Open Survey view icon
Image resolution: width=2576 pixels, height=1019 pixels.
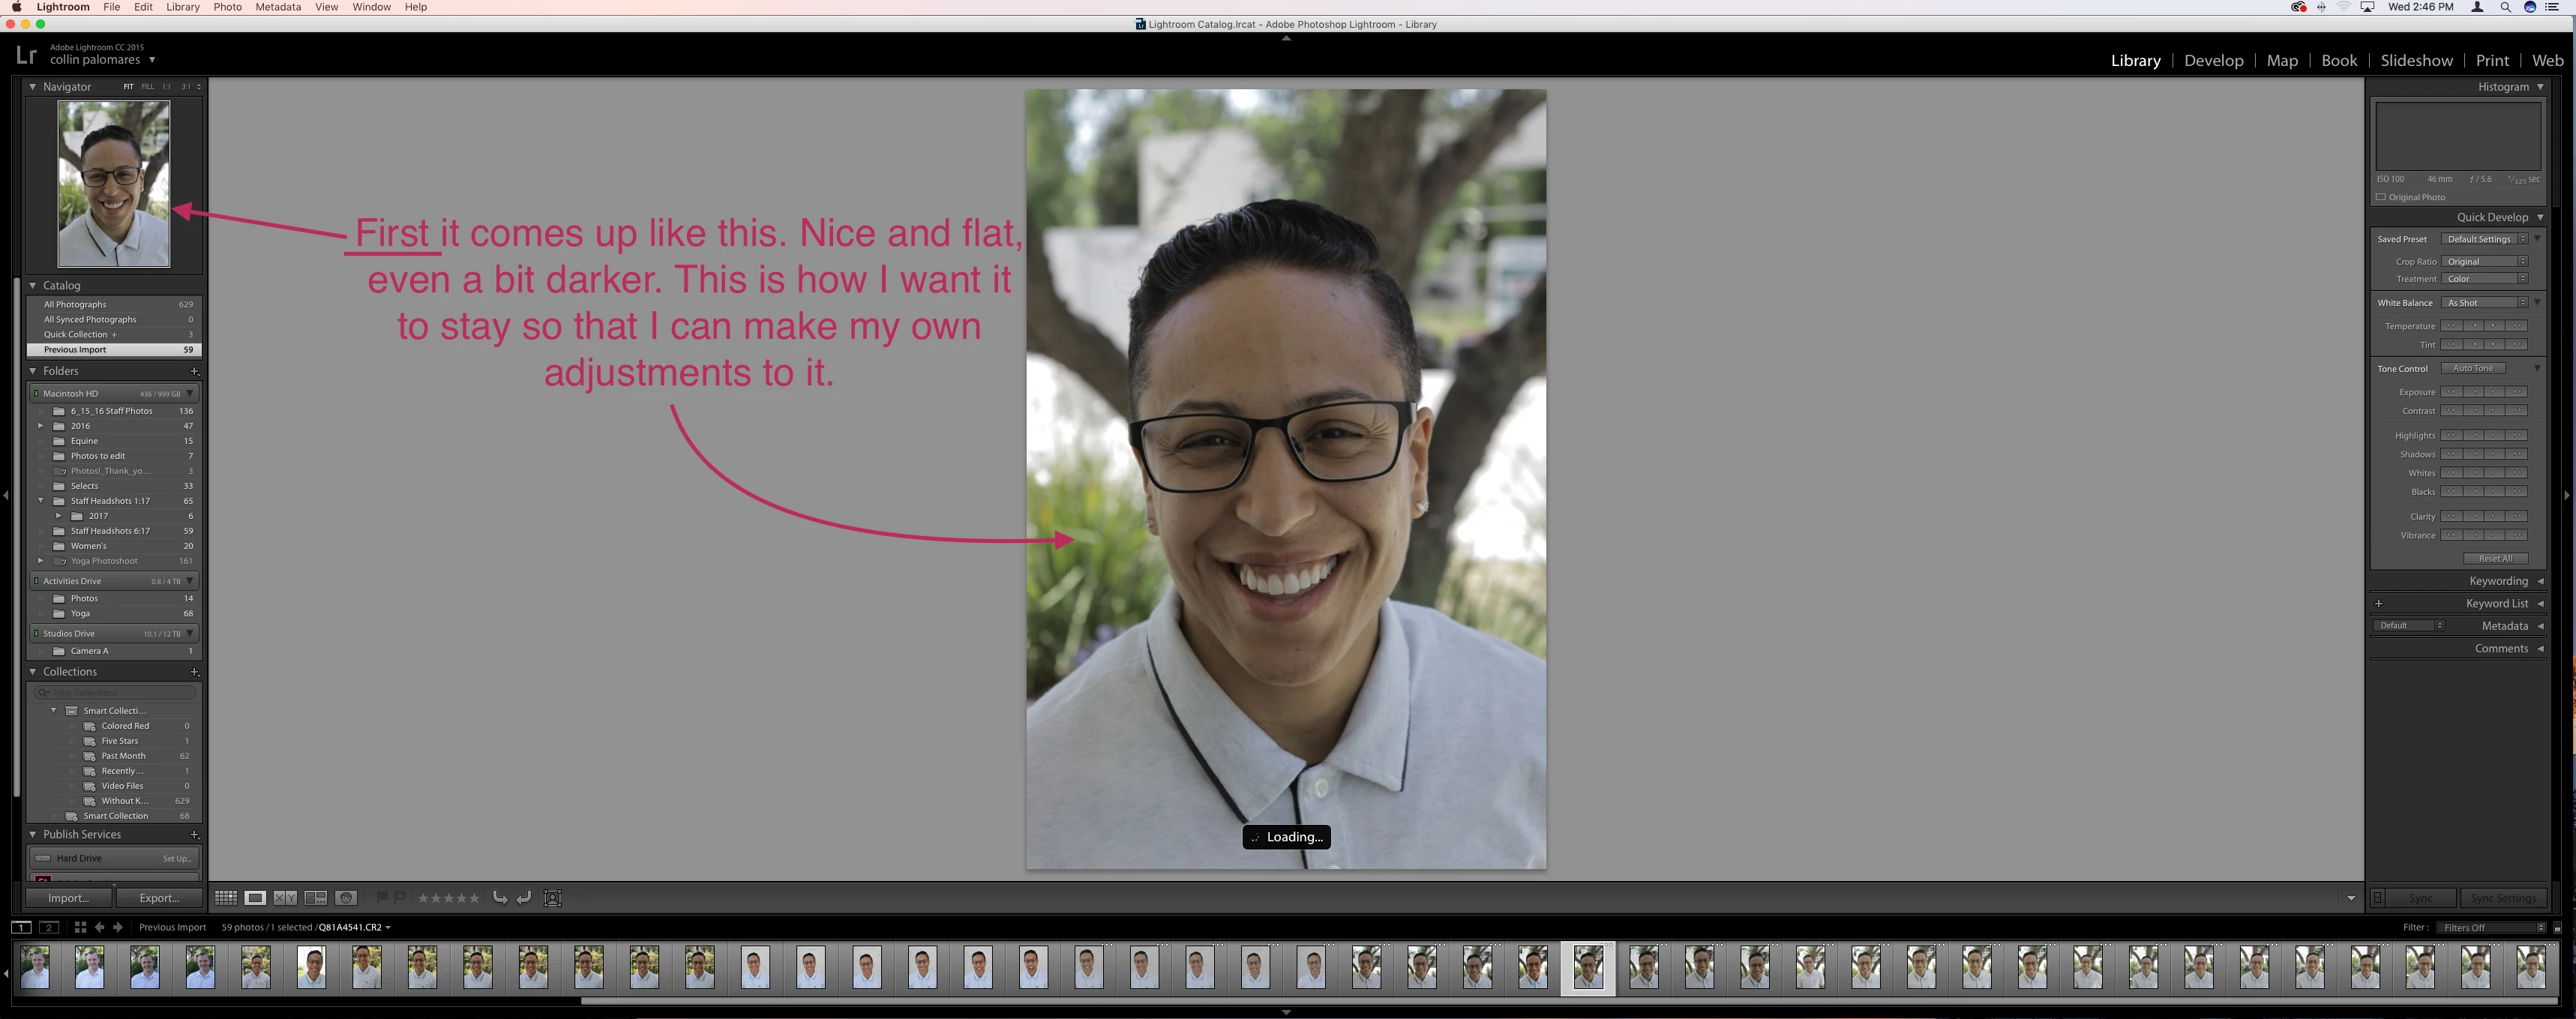[316, 898]
